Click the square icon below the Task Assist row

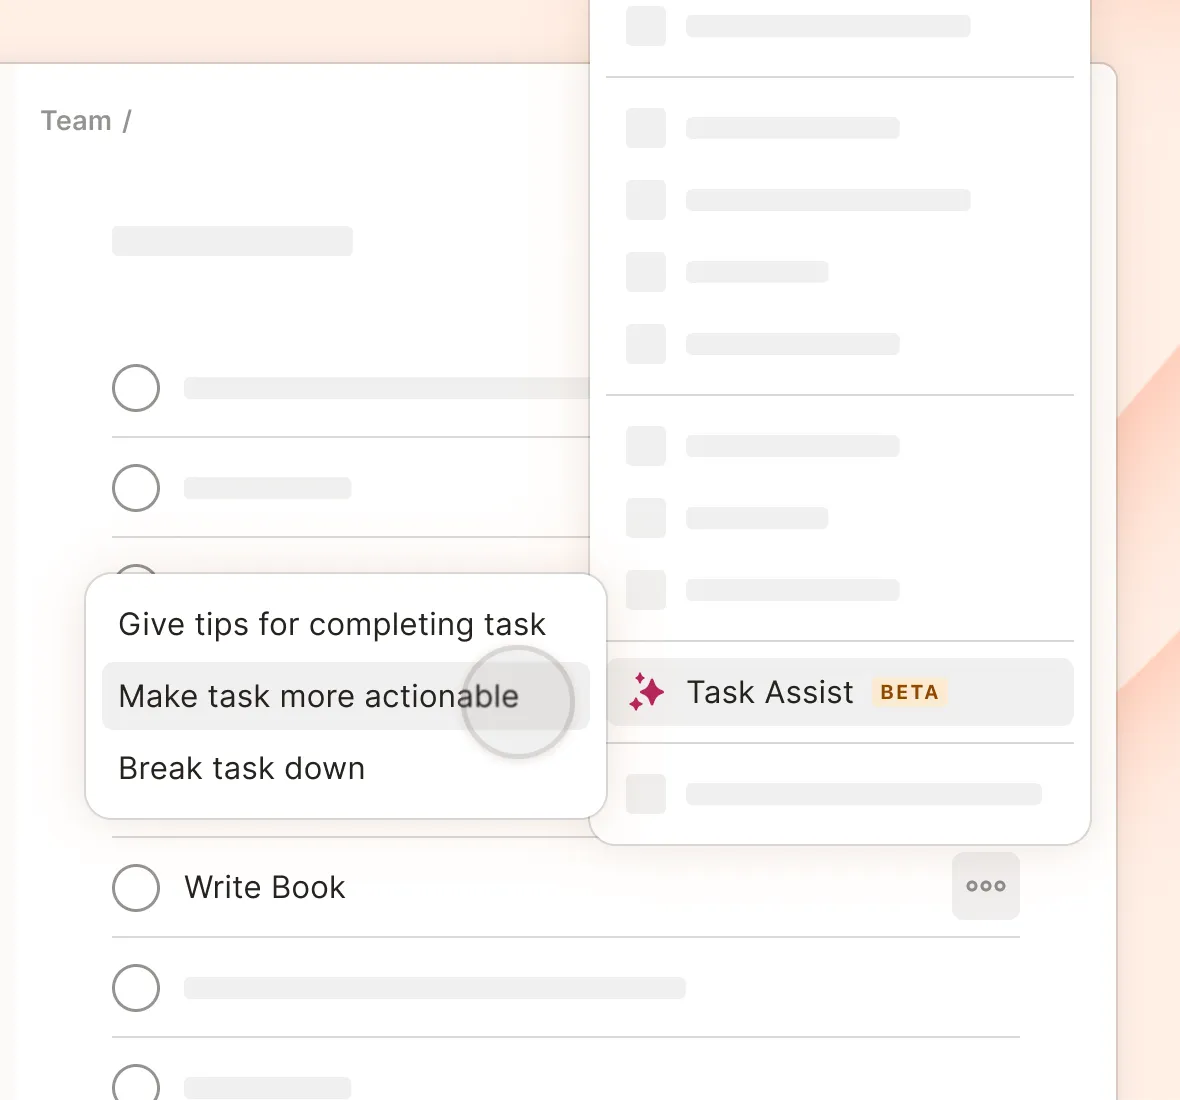pyautogui.click(x=646, y=794)
